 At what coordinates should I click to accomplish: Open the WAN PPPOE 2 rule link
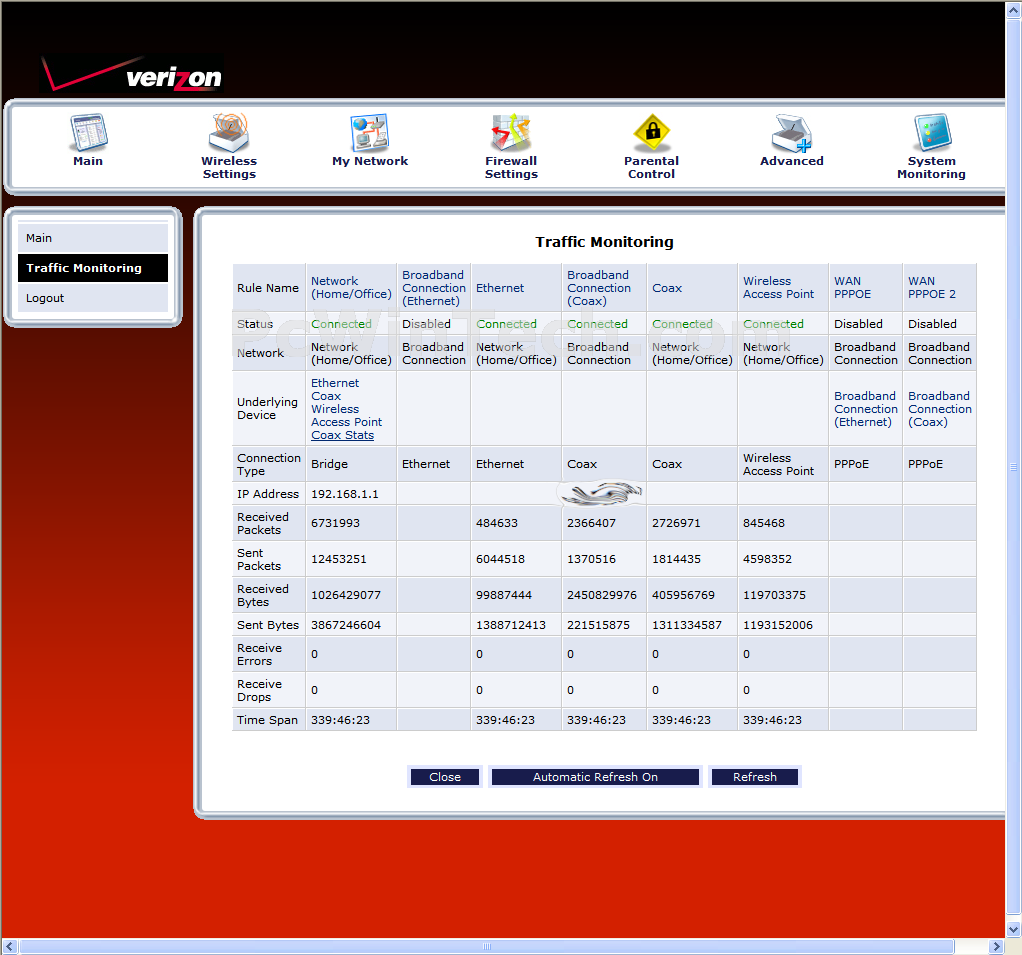pos(932,288)
